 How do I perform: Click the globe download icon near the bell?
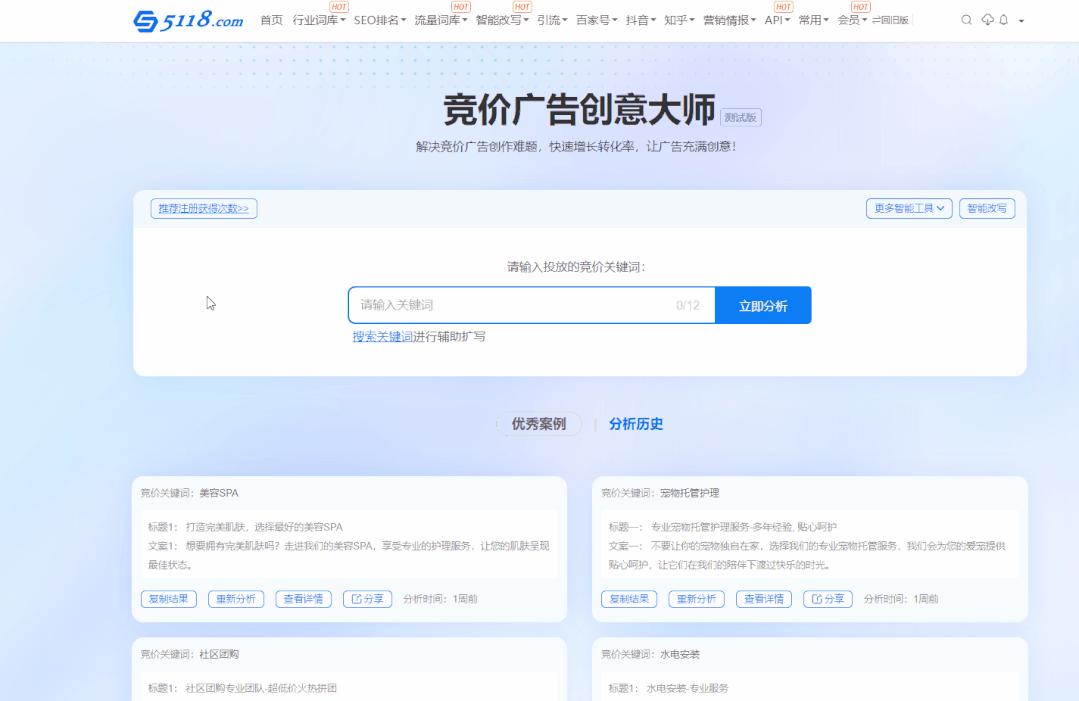(x=986, y=19)
